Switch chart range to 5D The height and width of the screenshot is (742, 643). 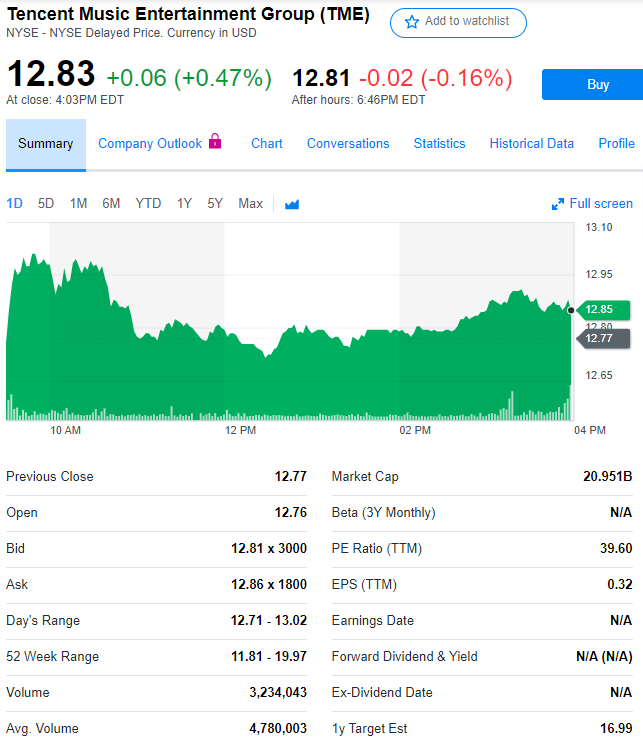tap(46, 204)
